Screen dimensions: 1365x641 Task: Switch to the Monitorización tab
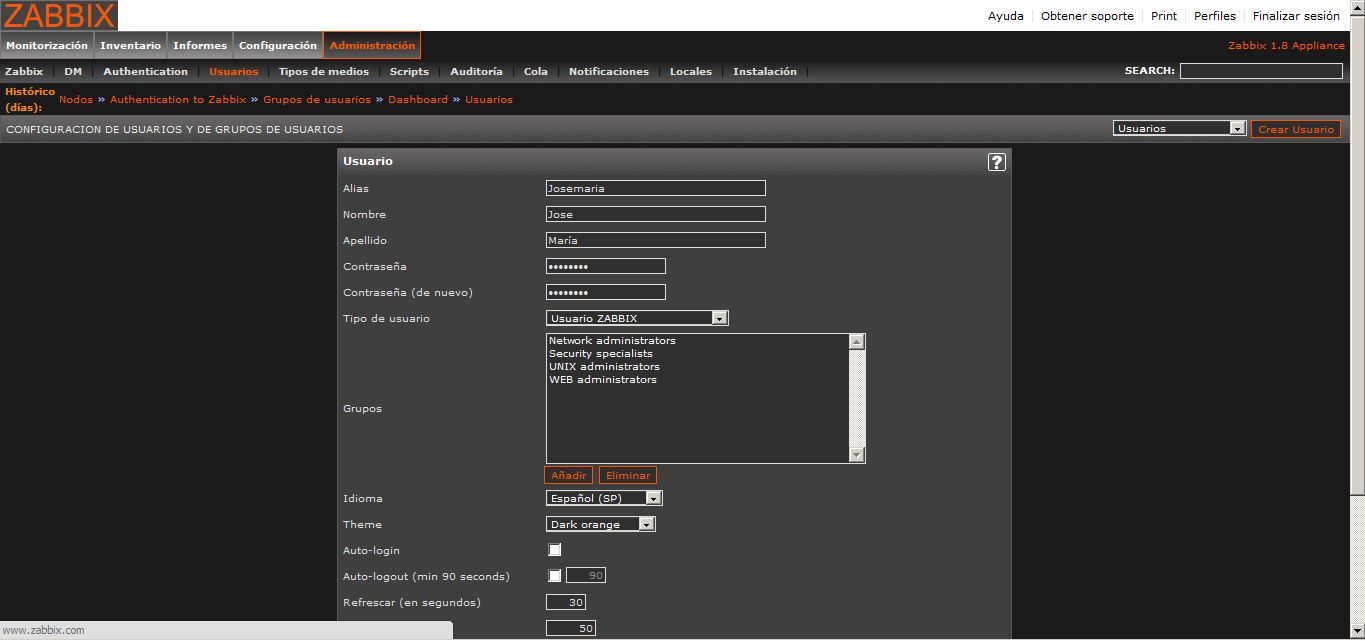coord(47,46)
